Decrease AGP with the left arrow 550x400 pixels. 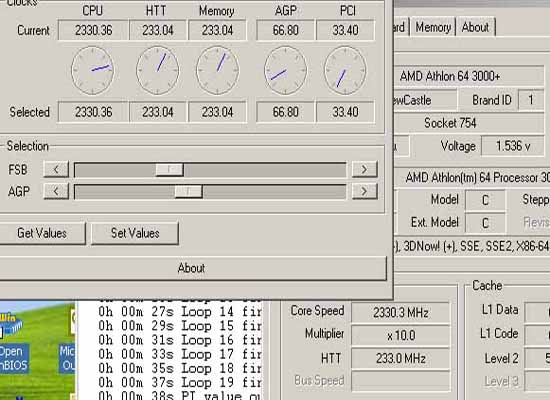point(56,192)
